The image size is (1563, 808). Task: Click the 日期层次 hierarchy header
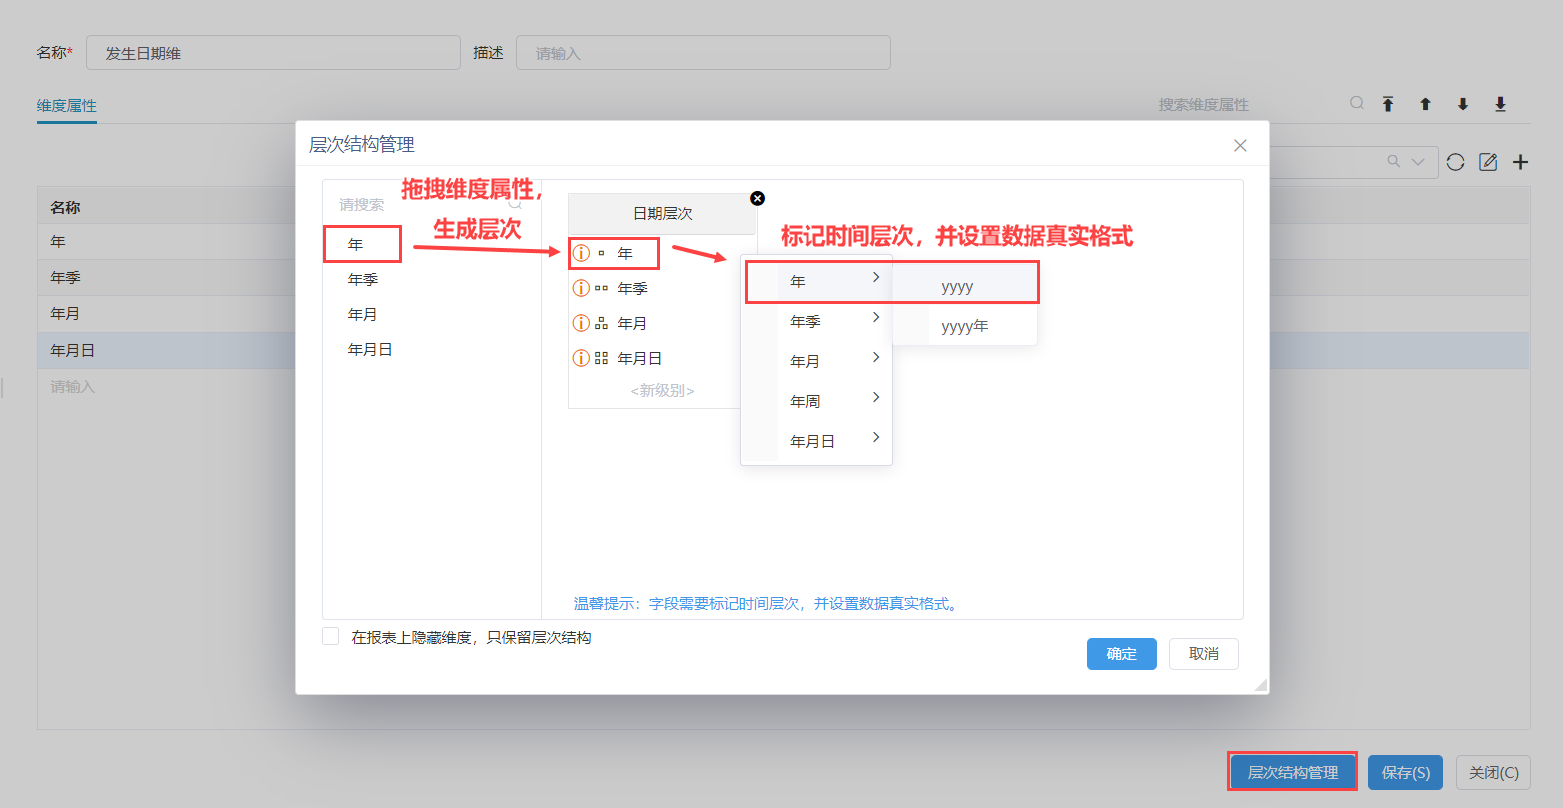(662, 214)
